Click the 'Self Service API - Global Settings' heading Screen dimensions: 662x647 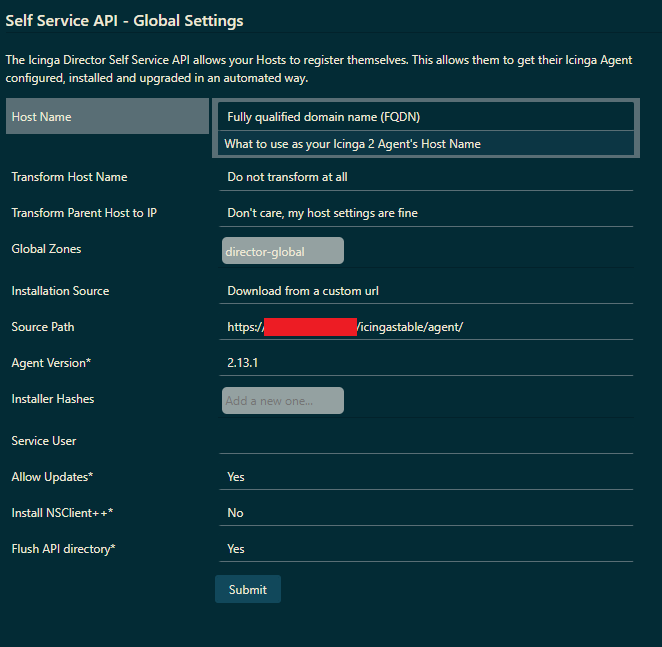click(125, 21)
